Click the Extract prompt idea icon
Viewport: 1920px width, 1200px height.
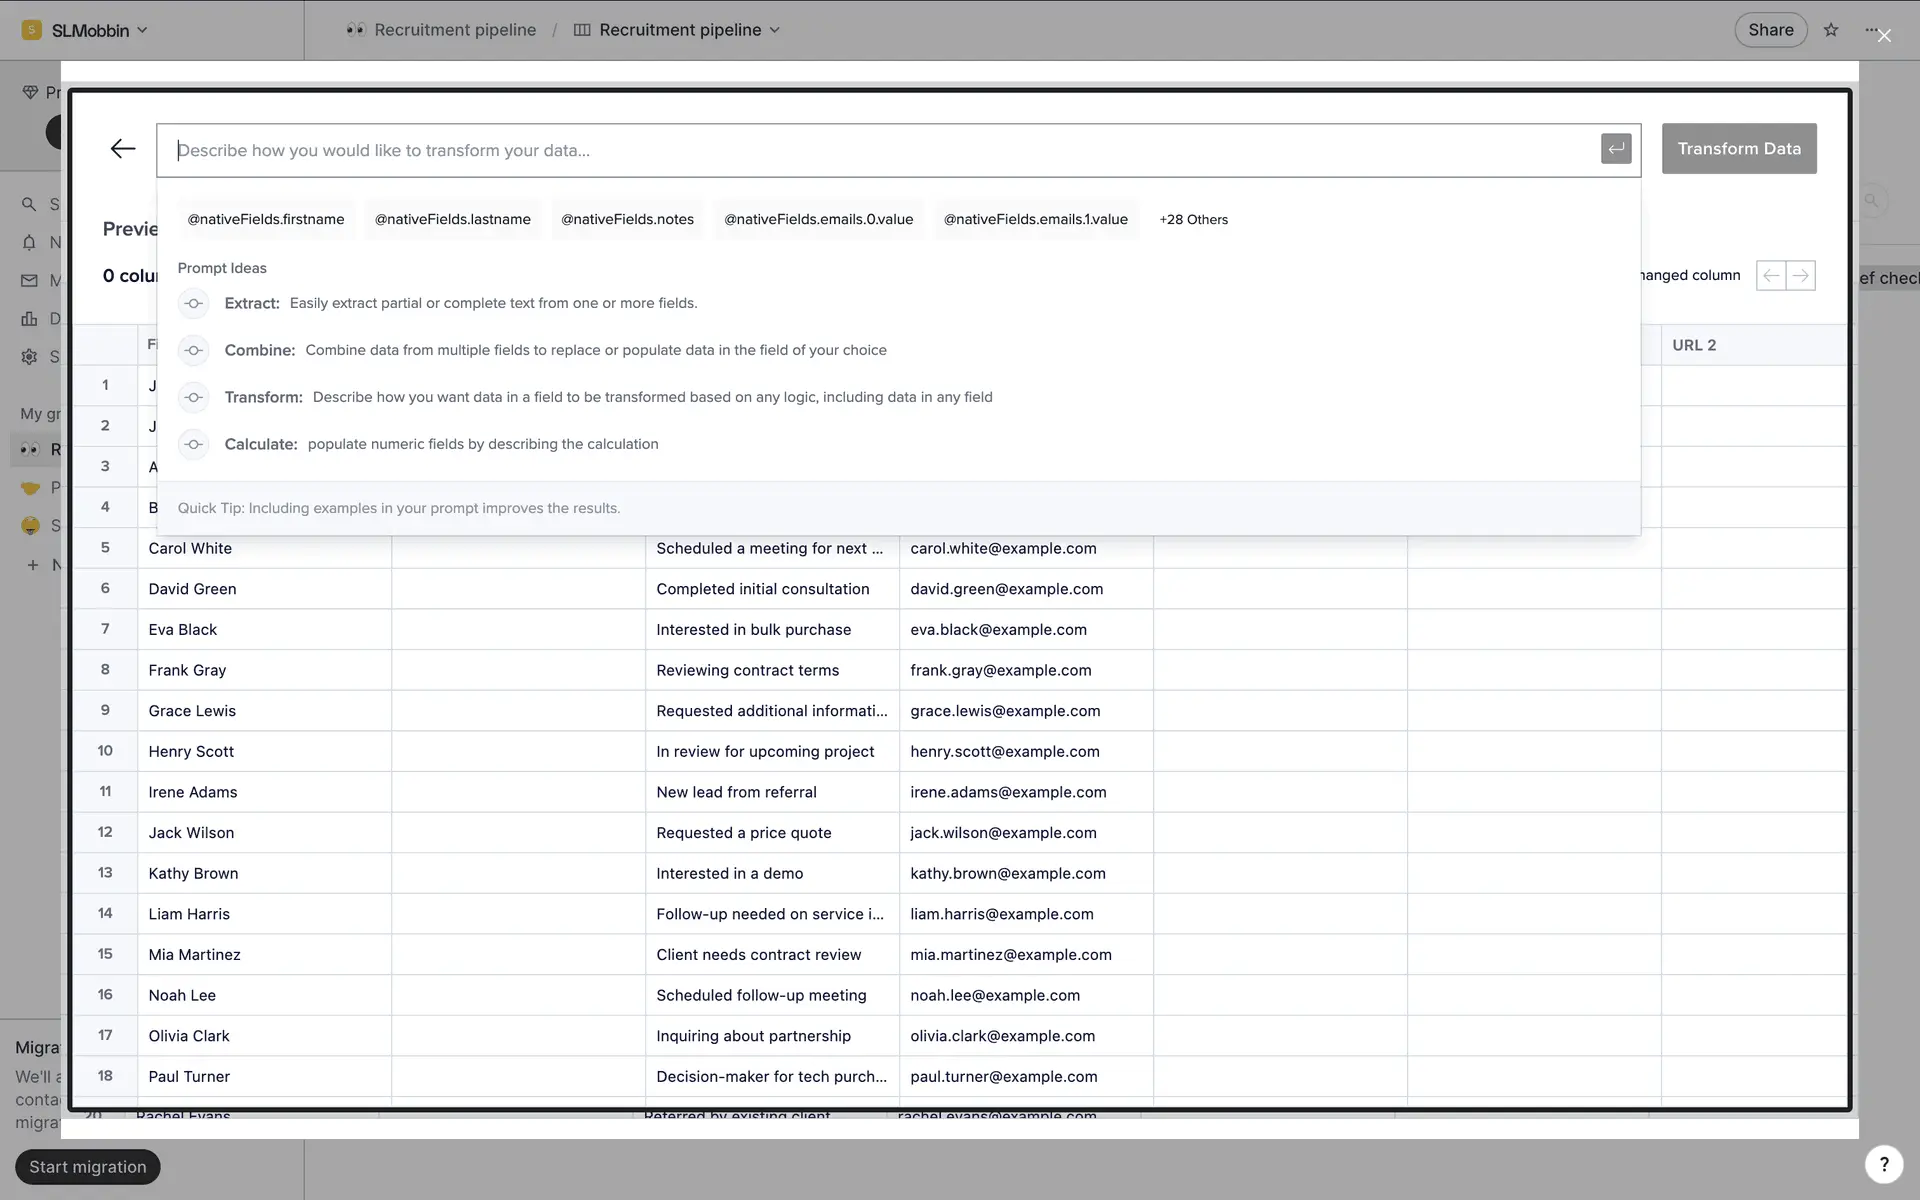(194, 303)
